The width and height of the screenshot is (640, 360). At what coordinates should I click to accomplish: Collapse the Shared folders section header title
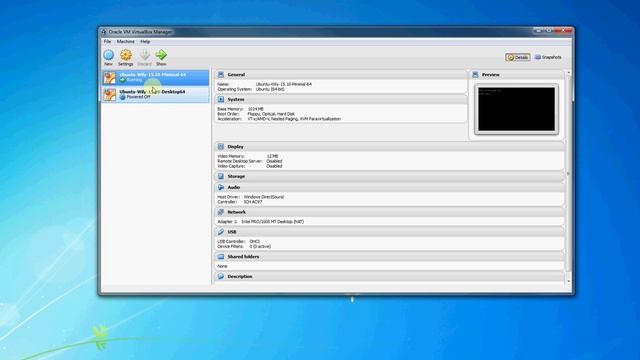coord(243,257)
